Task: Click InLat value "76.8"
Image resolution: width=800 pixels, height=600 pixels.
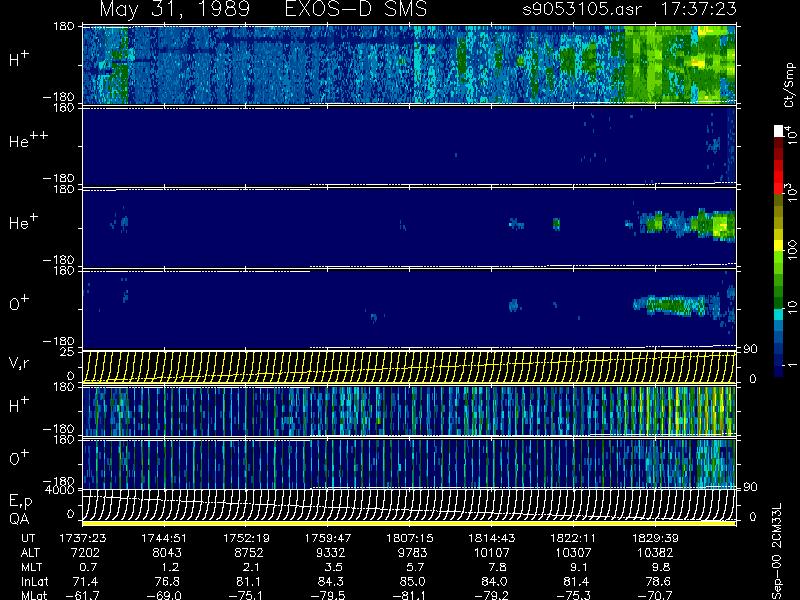Action: [x=168, y=581]
